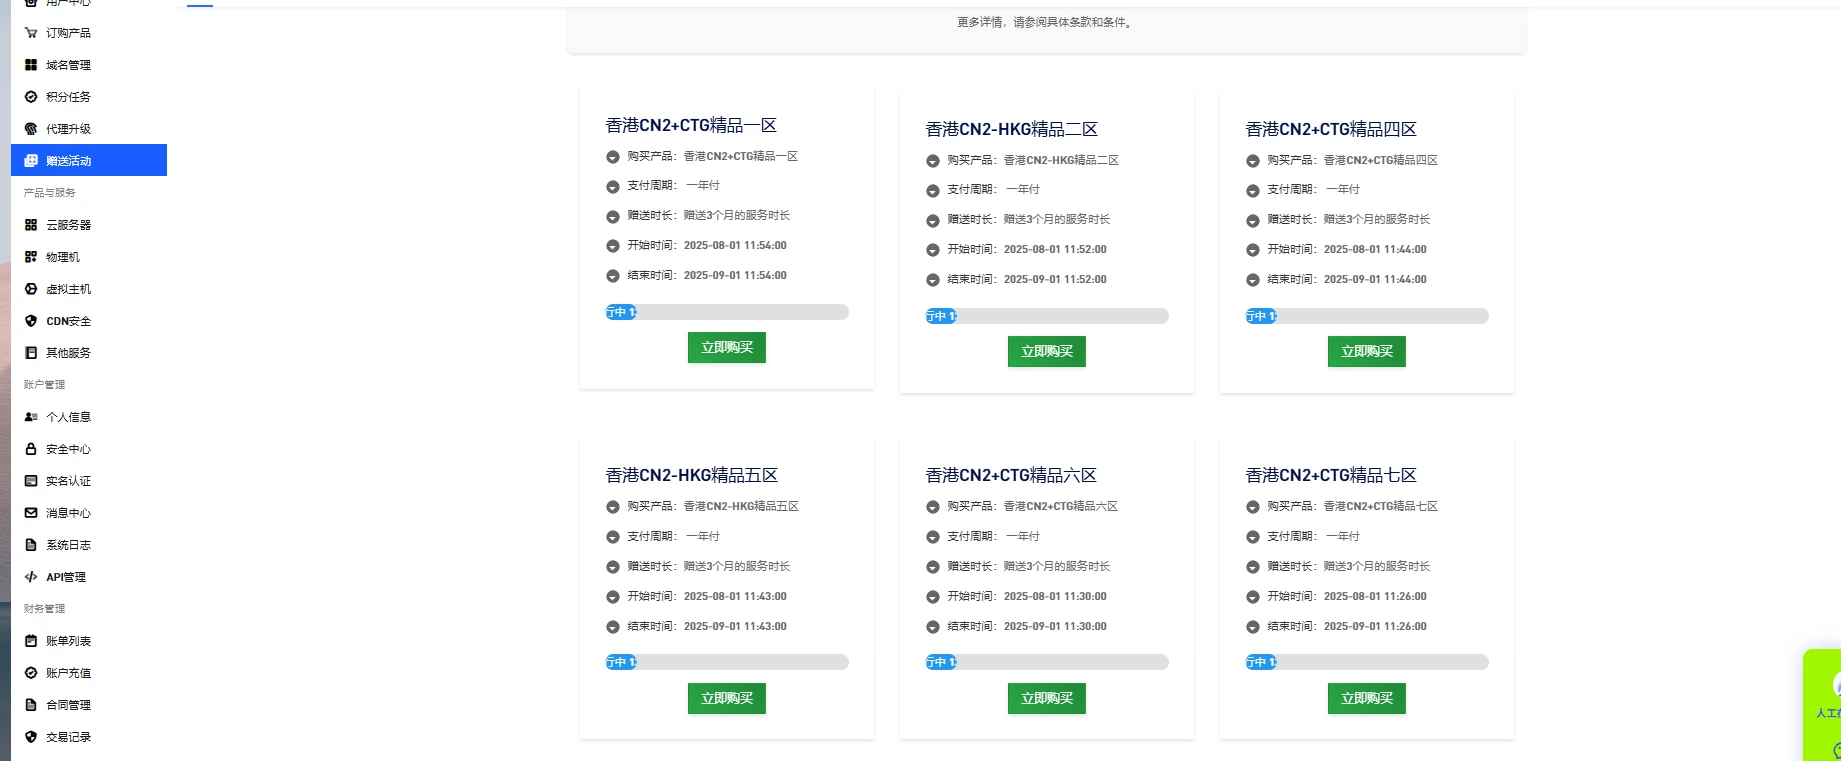The width and height of the screenshot is (1841, 761).
Task: Open 账户充值 in the sidebar
Action: 68,673
